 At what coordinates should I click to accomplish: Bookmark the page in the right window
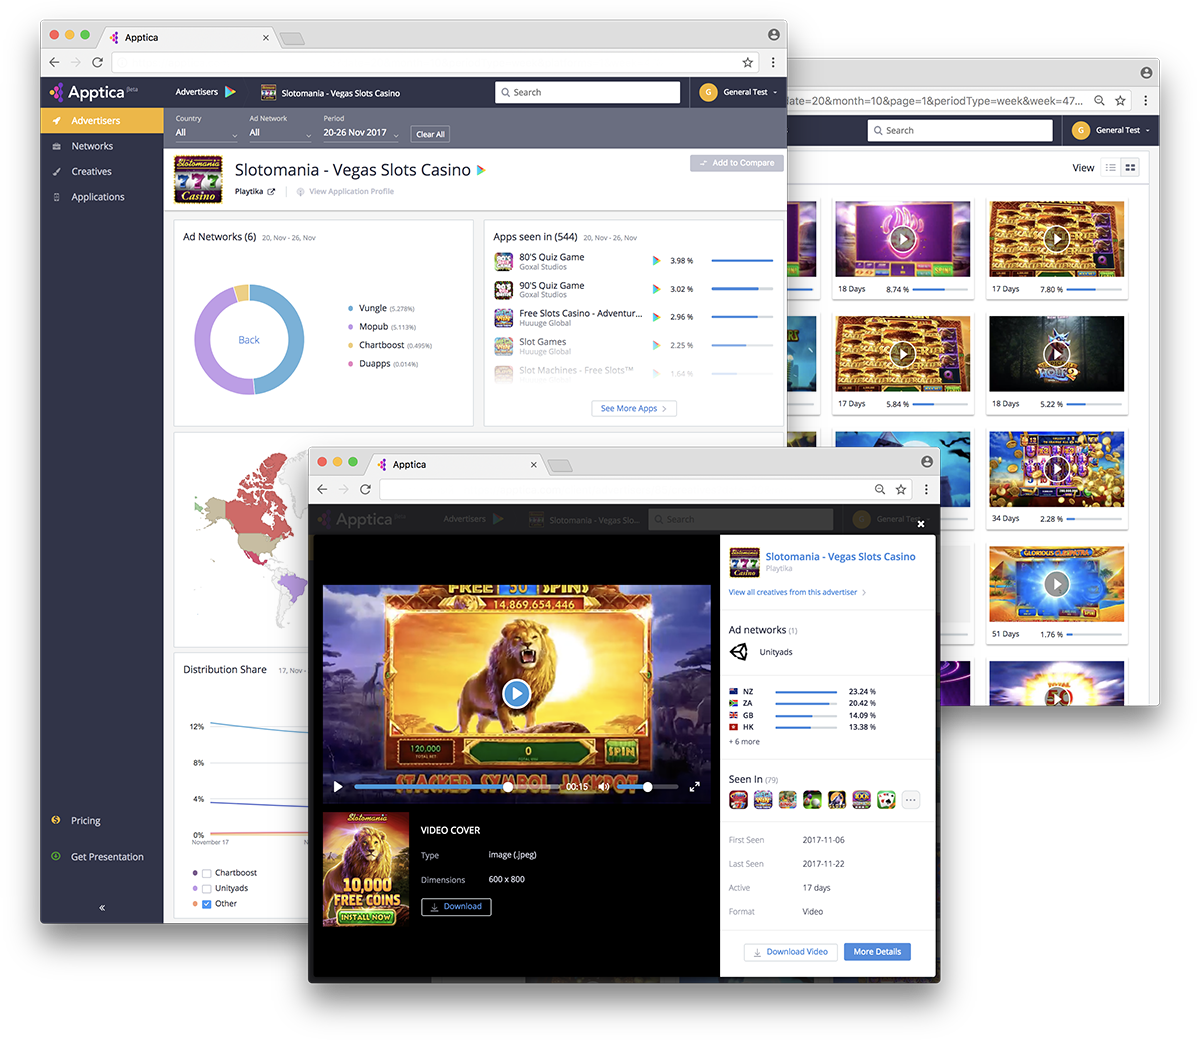pos(1121,100)
